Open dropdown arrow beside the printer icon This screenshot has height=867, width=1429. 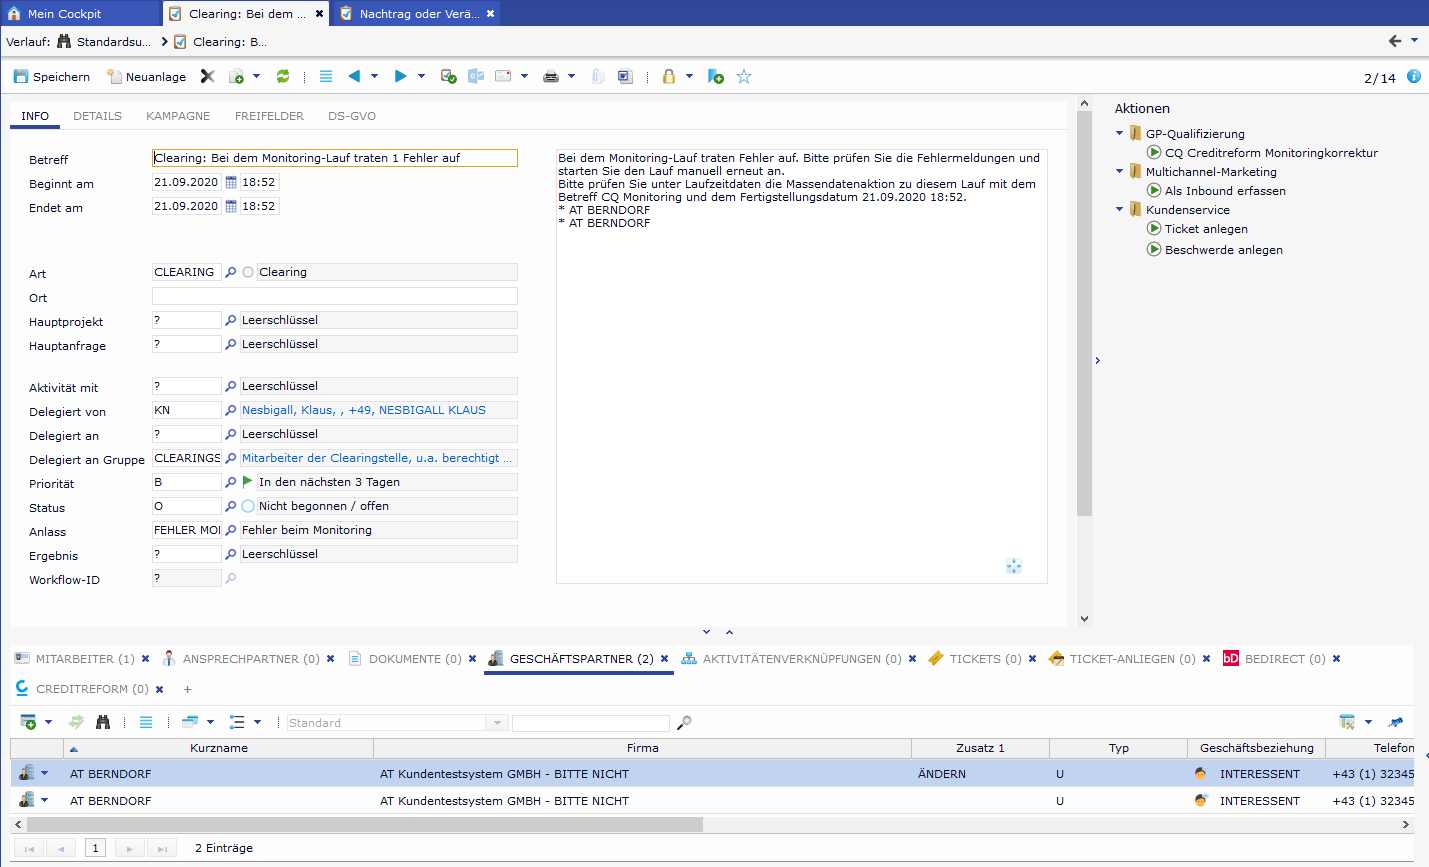(571, 77)
